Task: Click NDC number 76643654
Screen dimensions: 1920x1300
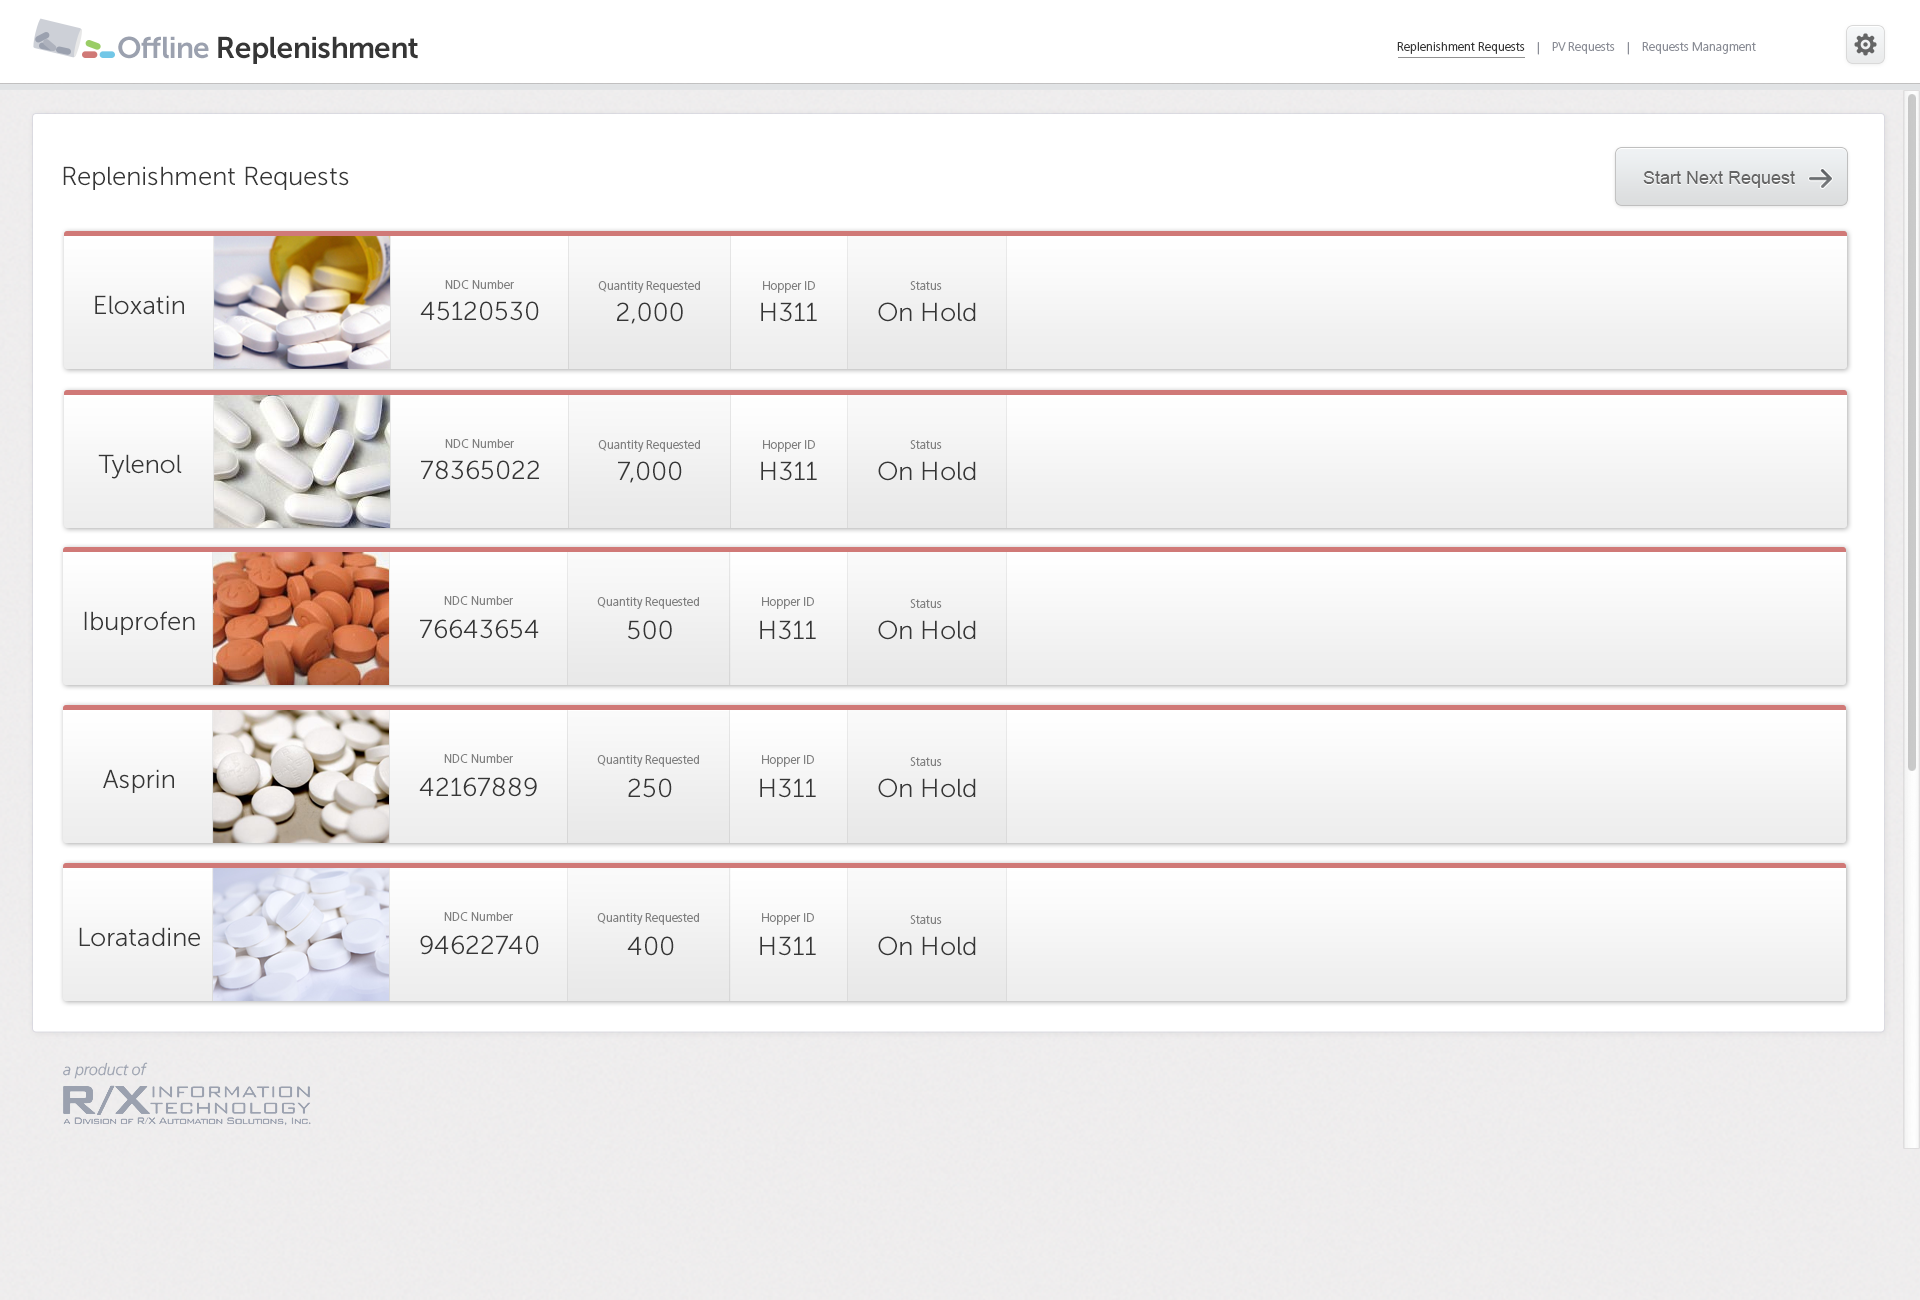Action: click(479, 629)
